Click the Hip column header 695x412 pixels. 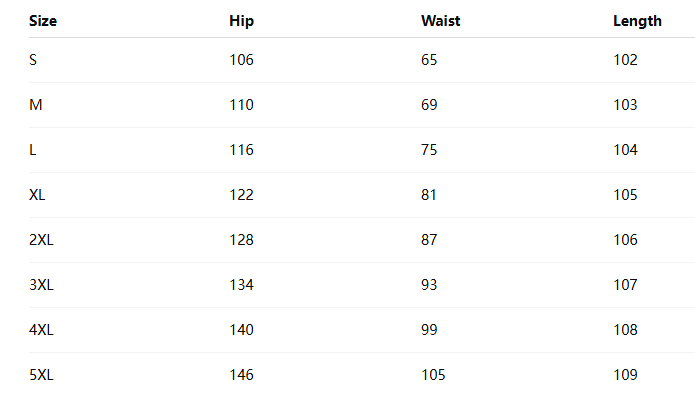tap(241, 21)
